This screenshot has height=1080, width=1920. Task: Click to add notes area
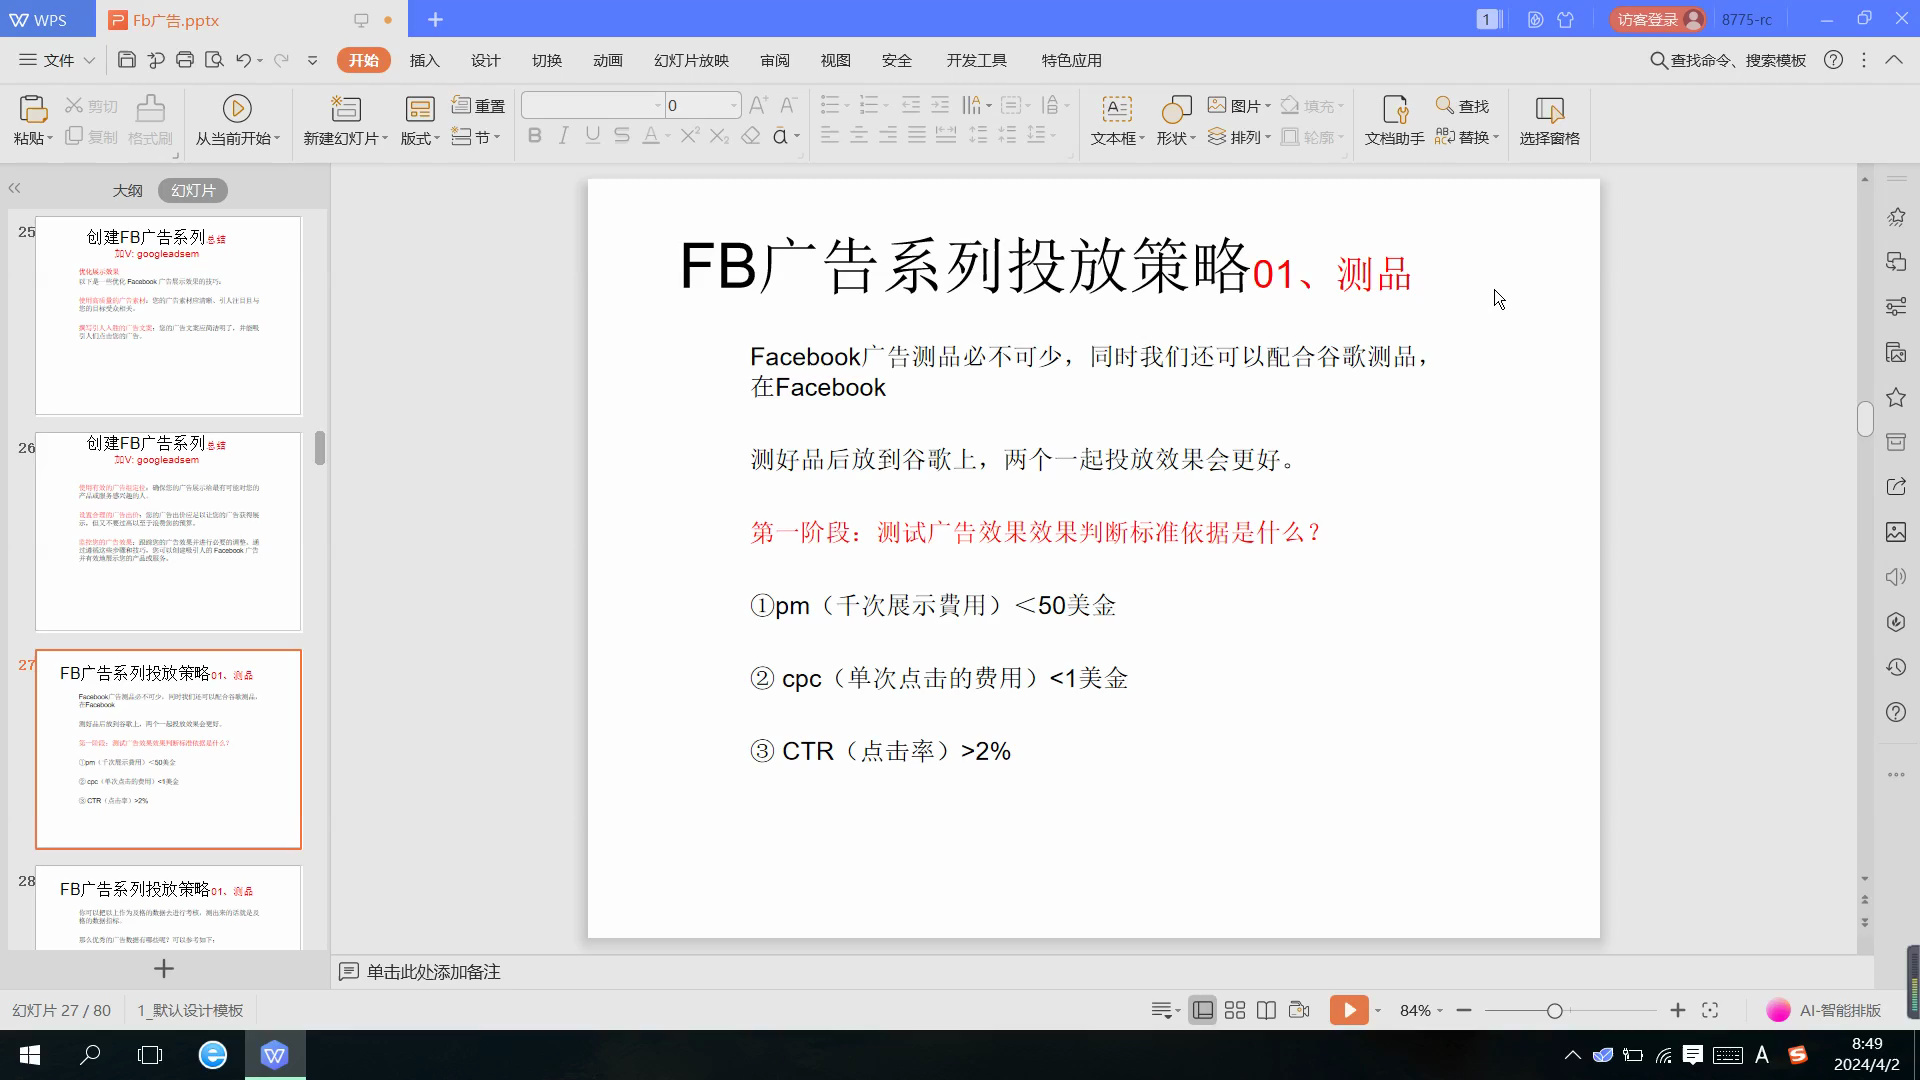[433, 972]
